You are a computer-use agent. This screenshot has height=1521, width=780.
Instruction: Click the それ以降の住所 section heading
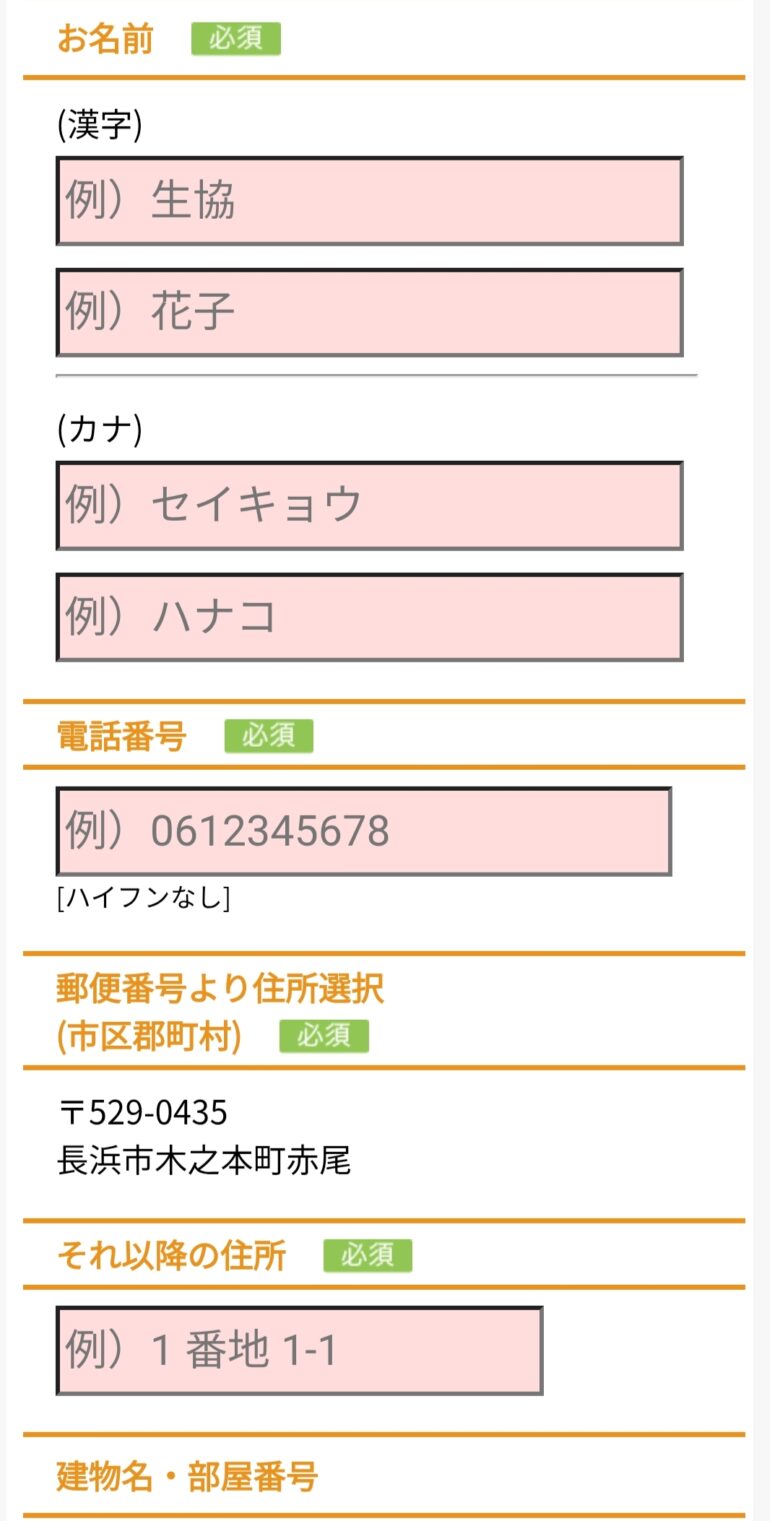tap(172, 1255)
